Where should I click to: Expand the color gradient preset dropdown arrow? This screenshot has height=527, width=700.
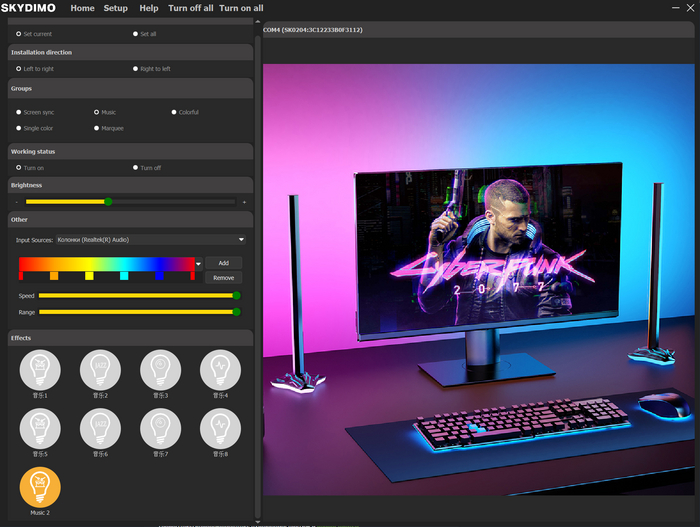pyautogui.click(x=198, y=263)
